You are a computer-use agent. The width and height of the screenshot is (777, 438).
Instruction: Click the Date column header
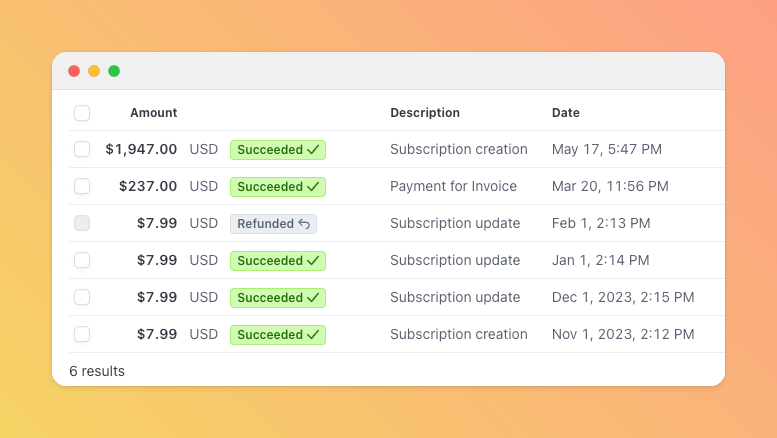point(566,113)
